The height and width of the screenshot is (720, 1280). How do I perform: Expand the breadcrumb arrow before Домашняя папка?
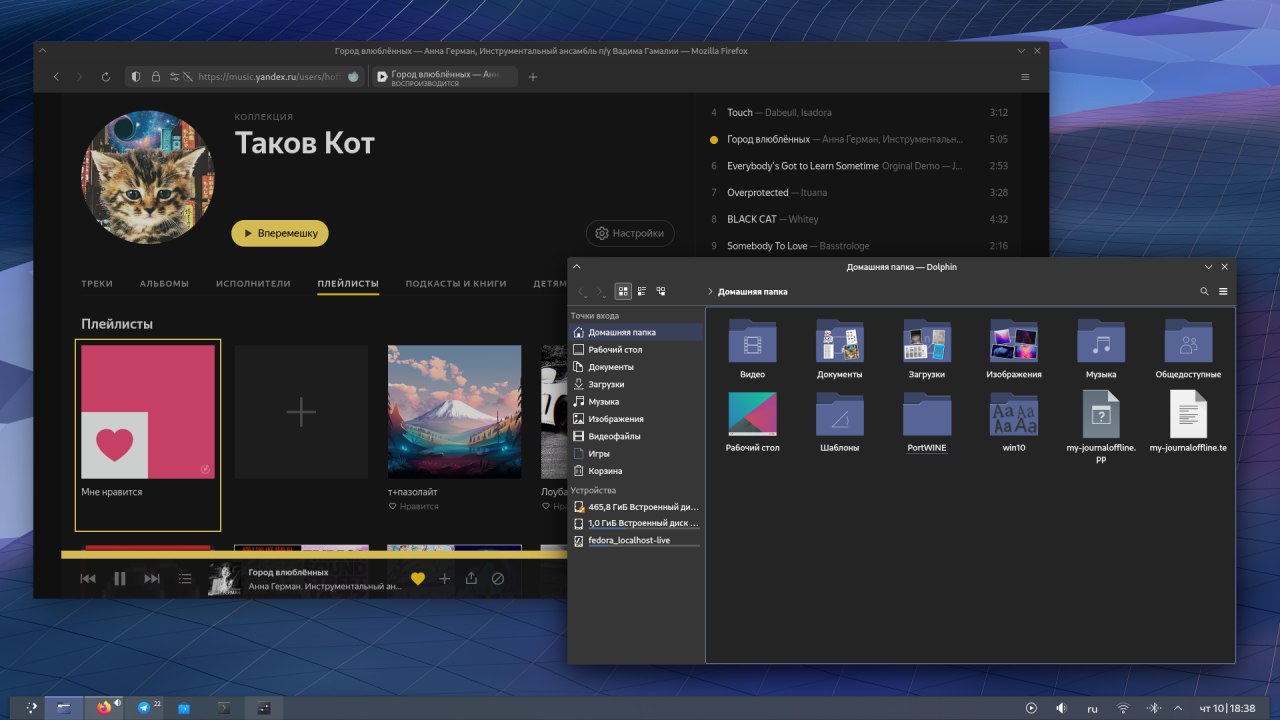tap(710, 292)
